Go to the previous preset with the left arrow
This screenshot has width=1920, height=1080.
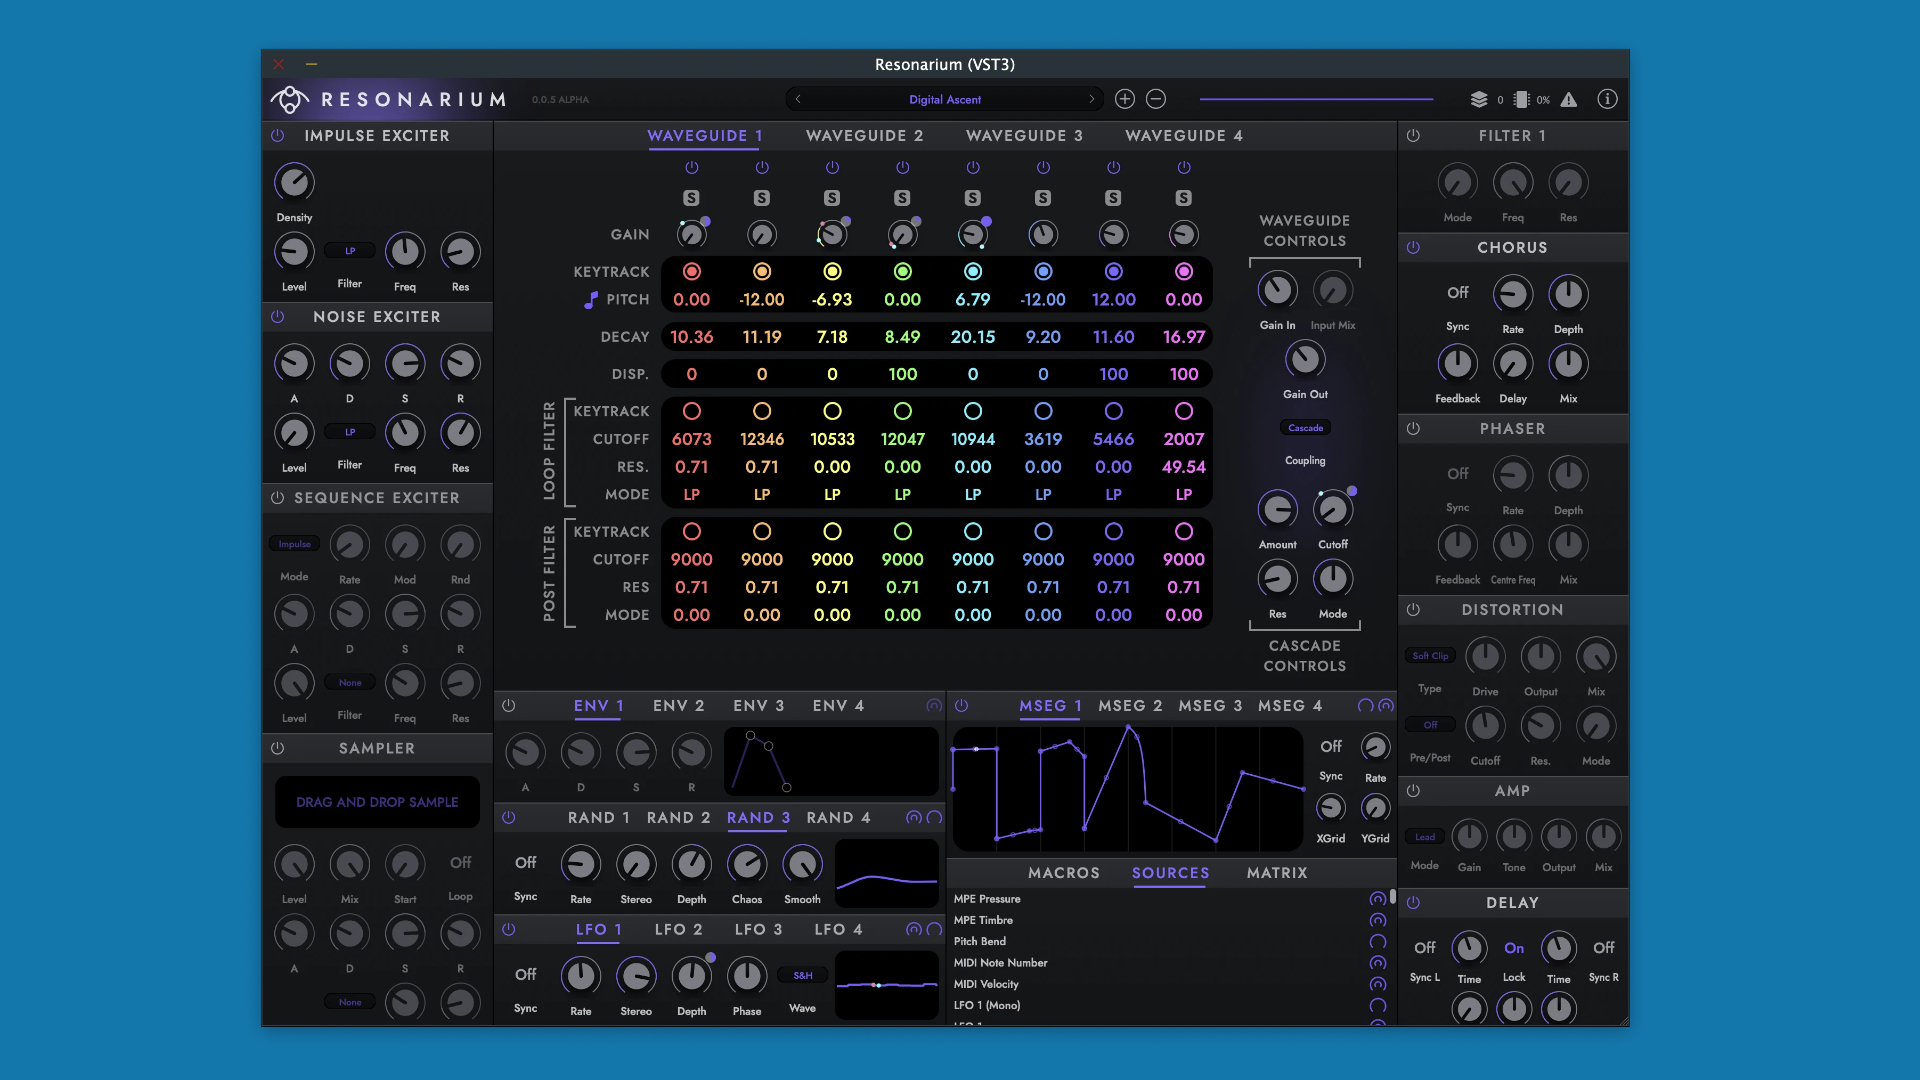798,99
